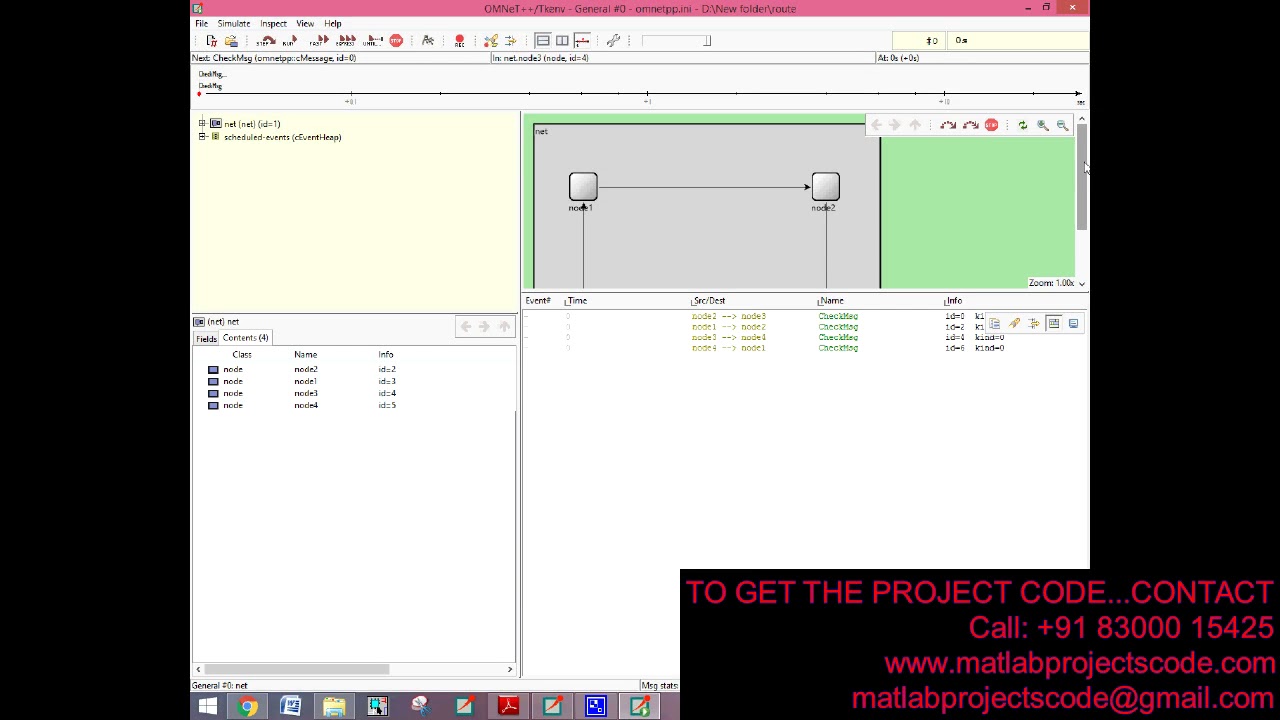Select the node1 module on the canvas

pyautogui.click(x=583, y=187)
